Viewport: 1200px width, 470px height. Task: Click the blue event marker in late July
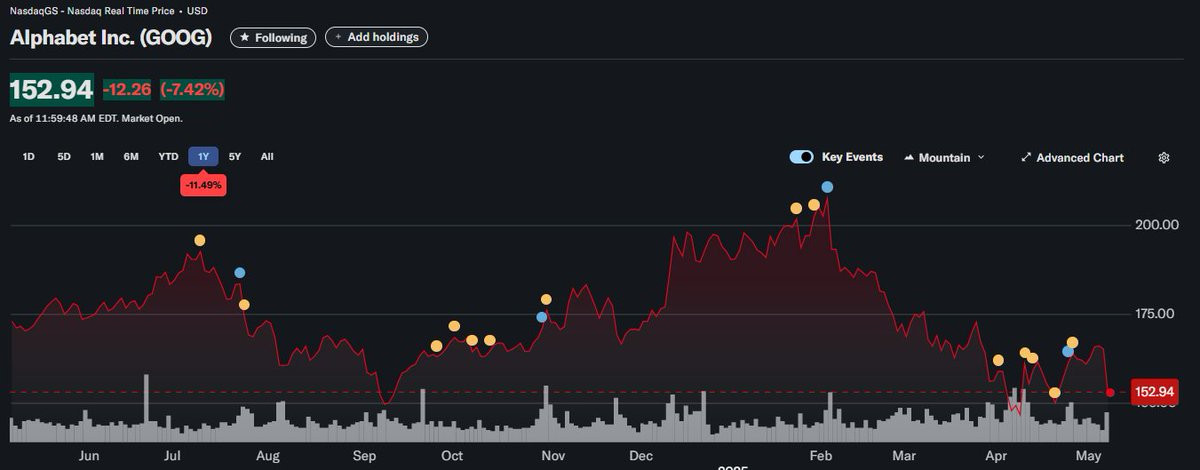click(x=239, y=273)
